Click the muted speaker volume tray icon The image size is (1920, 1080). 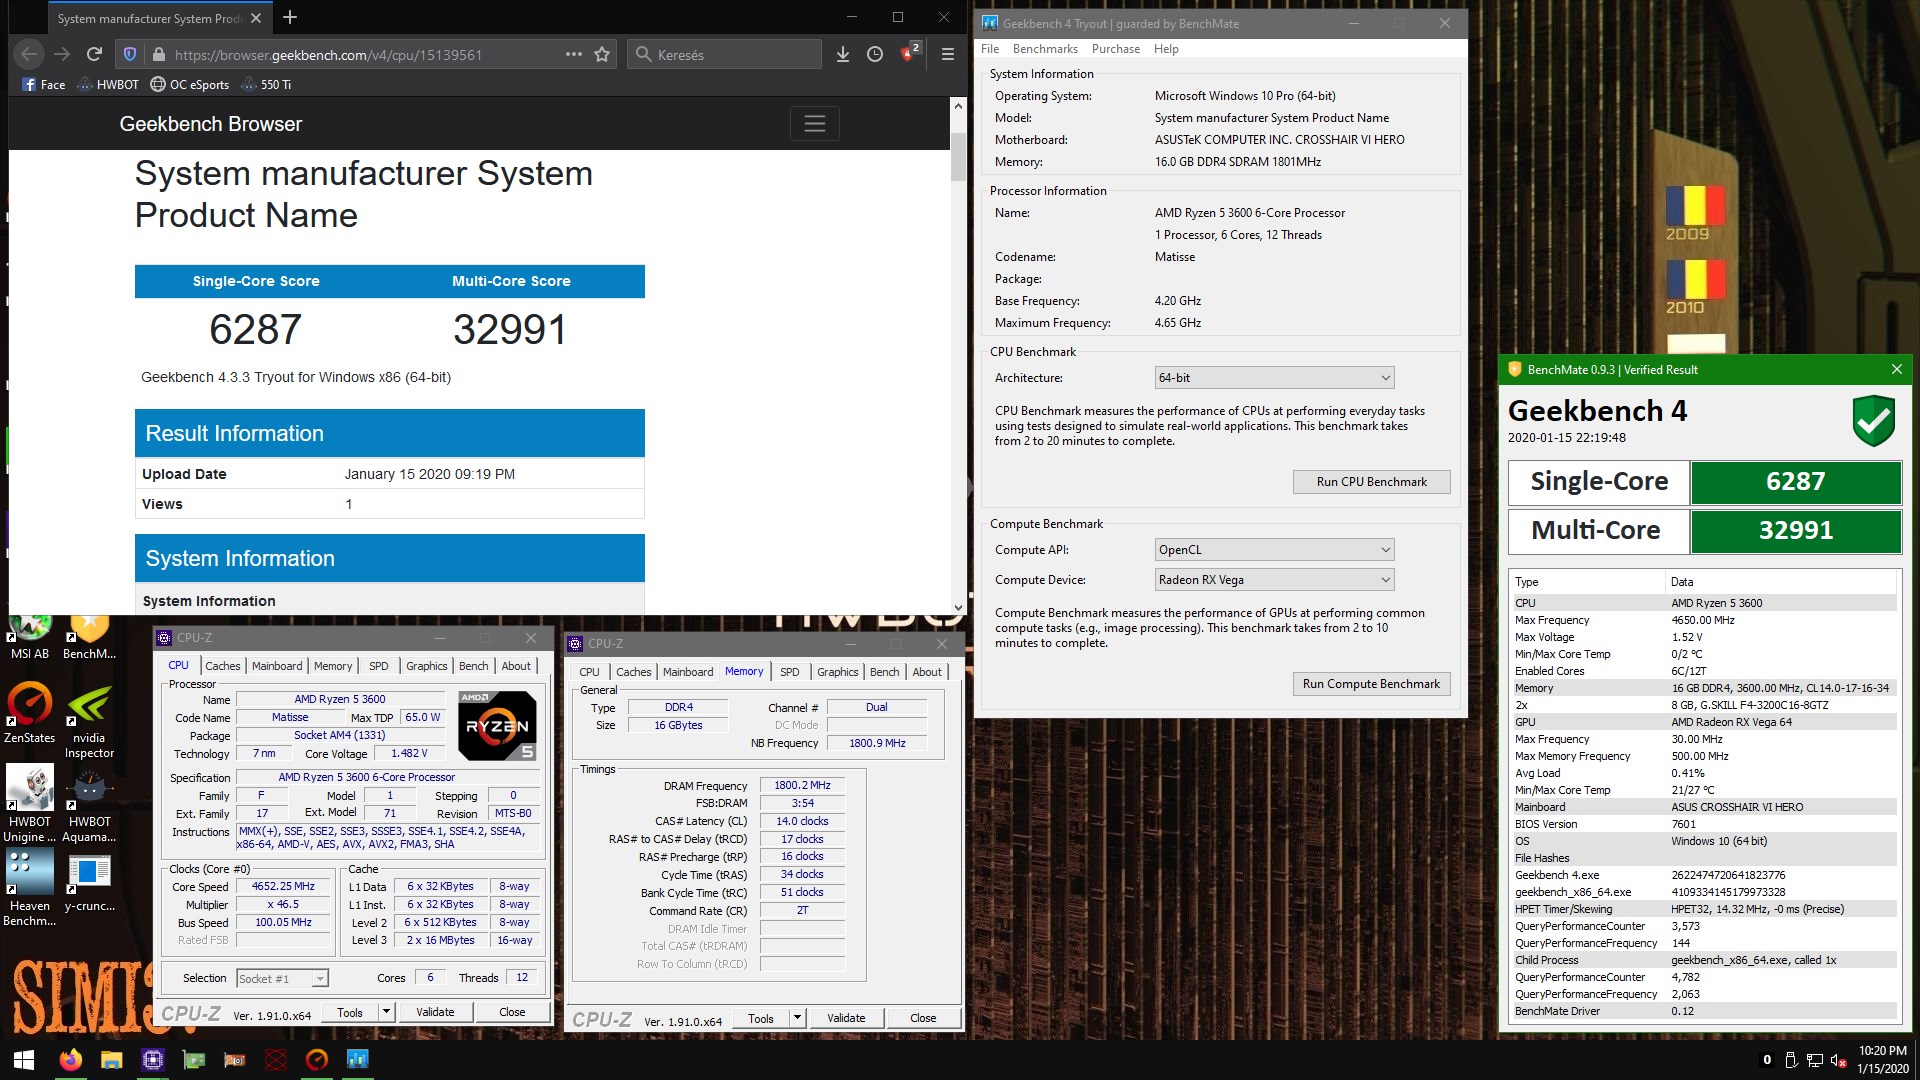[x=1838, y=1060]
